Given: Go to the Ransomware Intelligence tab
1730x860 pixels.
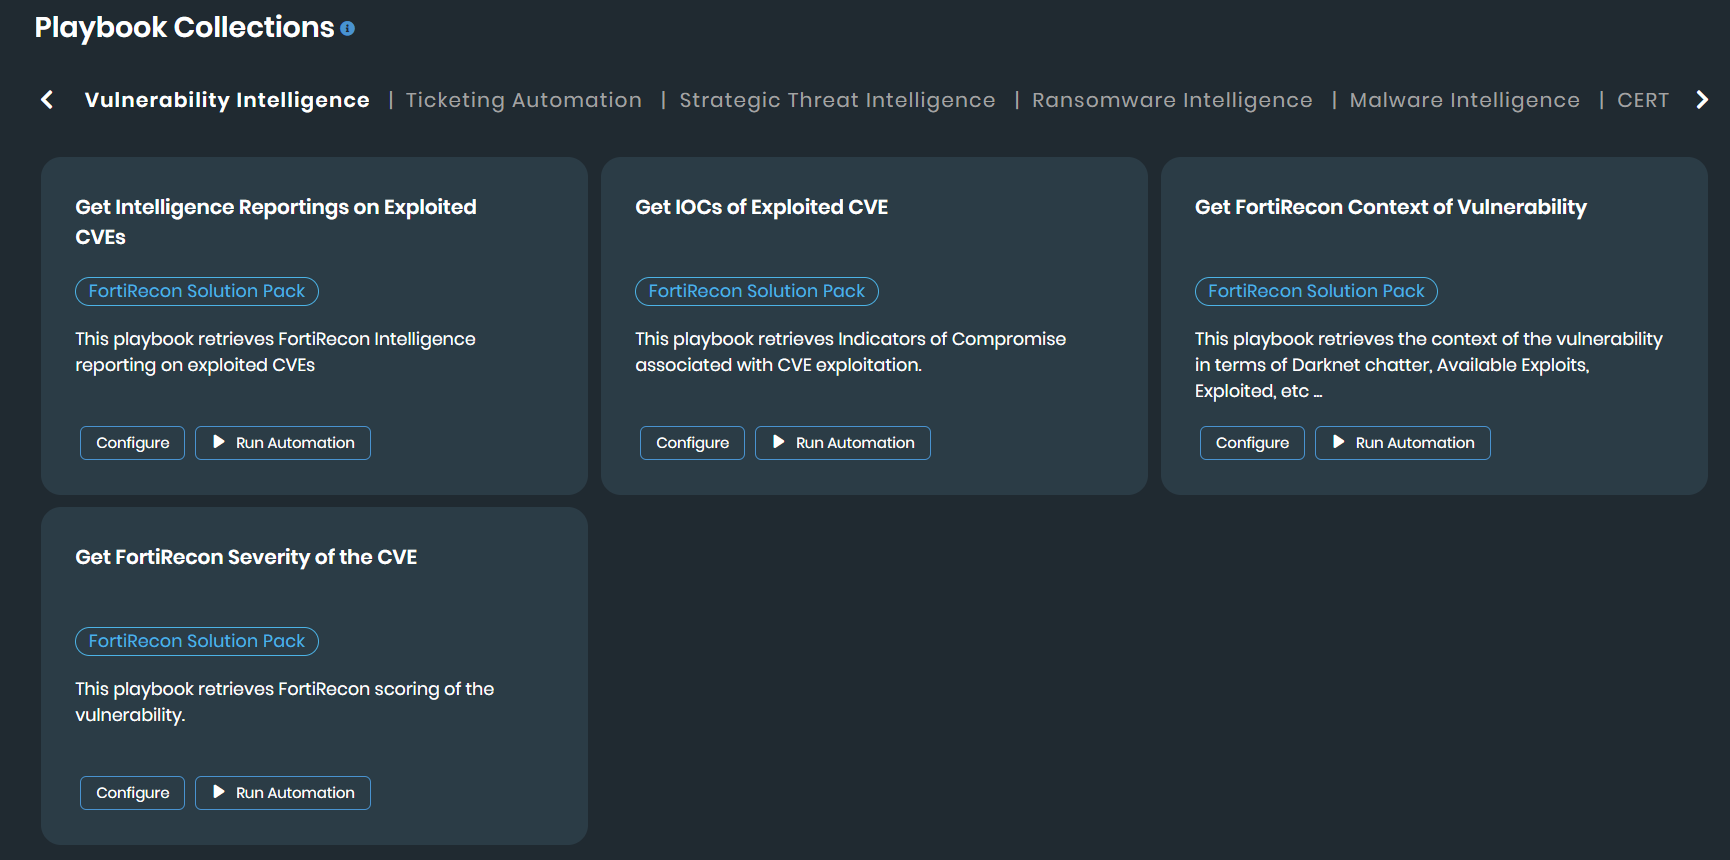Looking at the screenshot, I should 1172,100.
